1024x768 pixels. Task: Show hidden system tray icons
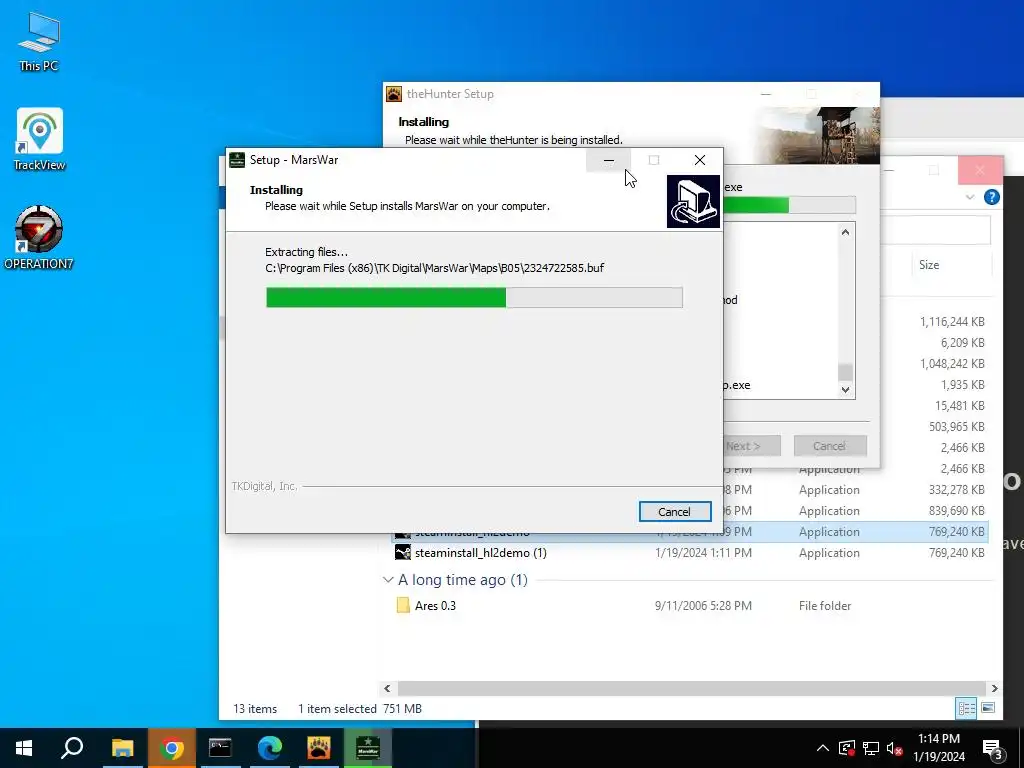click(823, 748)
